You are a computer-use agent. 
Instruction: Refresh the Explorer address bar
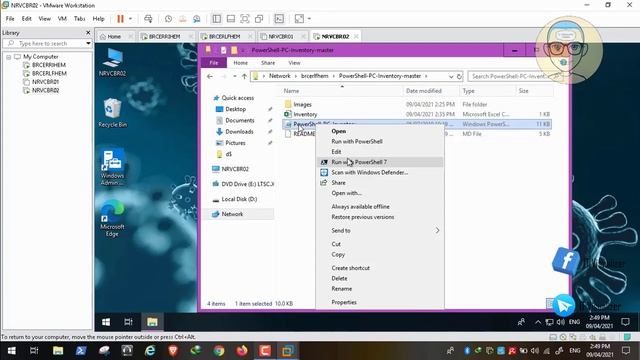pos(459,76)
